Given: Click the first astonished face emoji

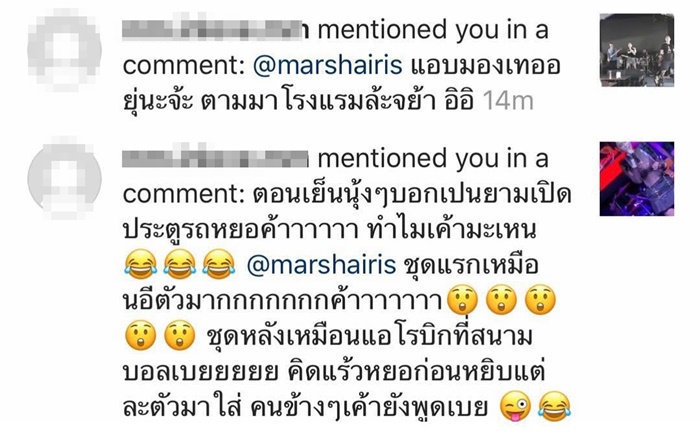Looking at the screenshot, I should pos(462,300).
